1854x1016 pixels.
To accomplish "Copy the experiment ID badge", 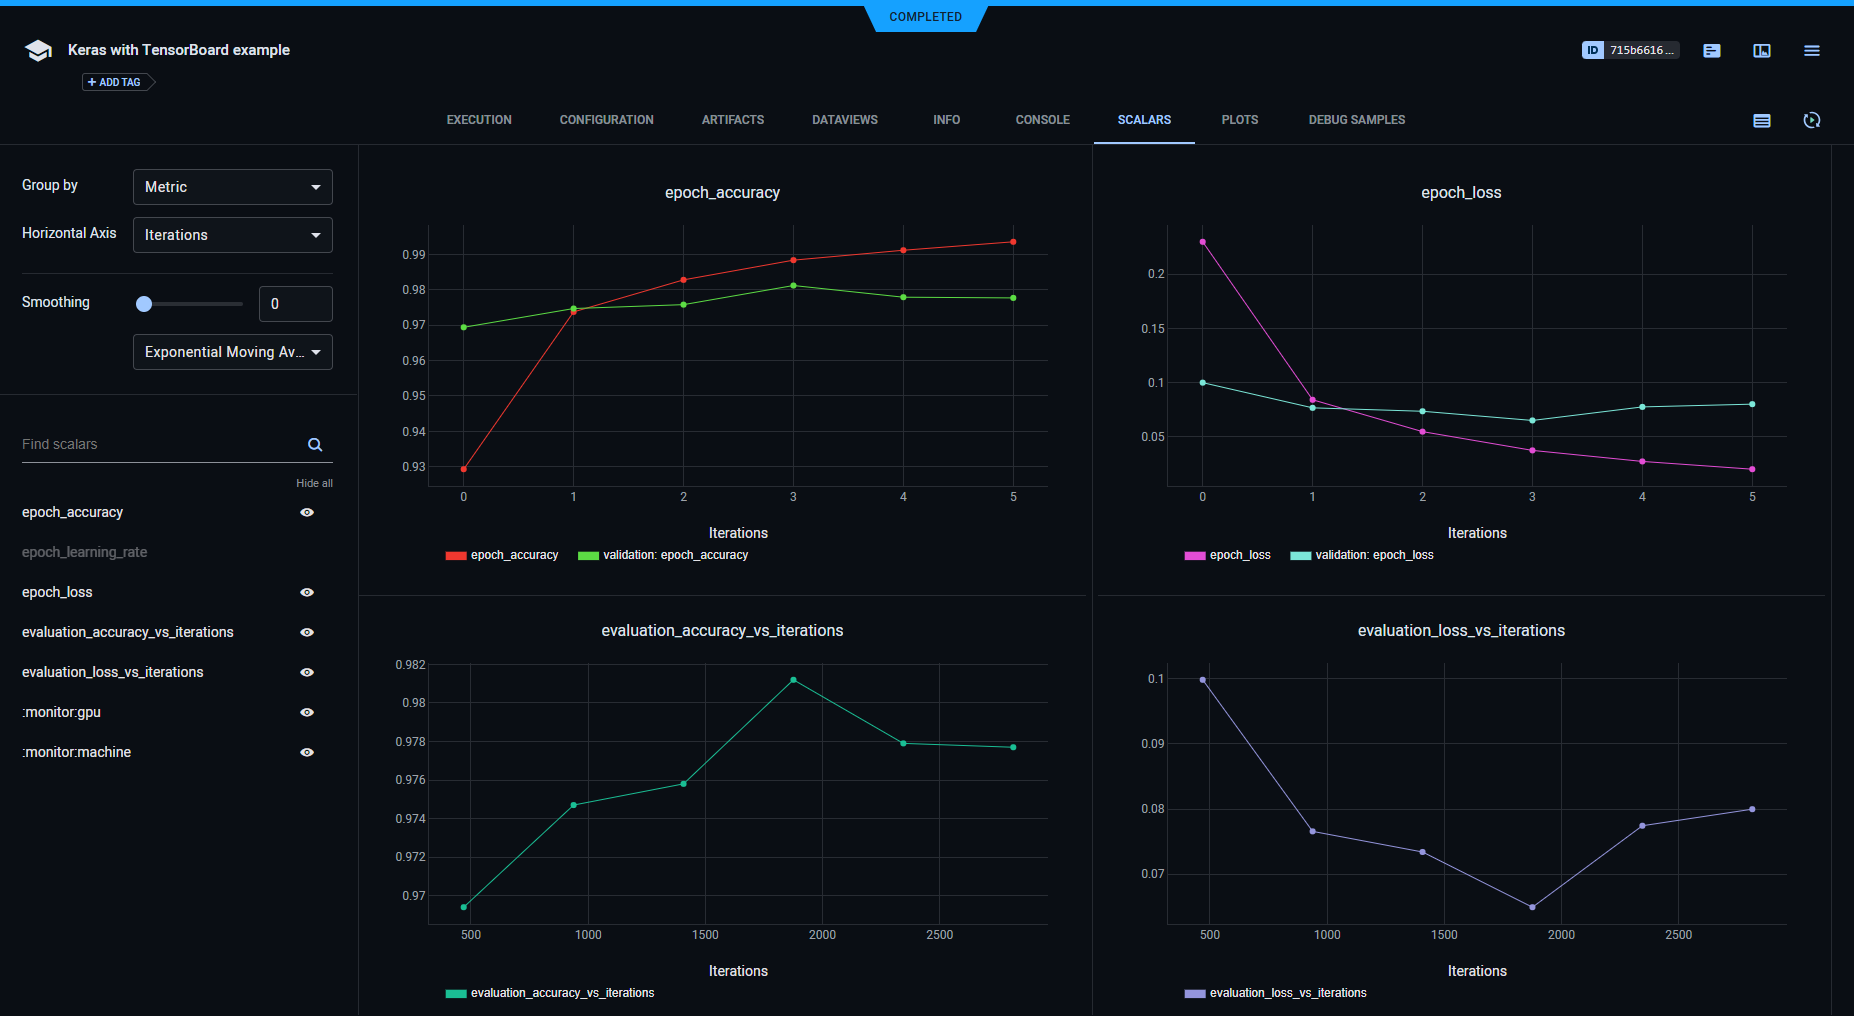I will tap(1629, 50).
